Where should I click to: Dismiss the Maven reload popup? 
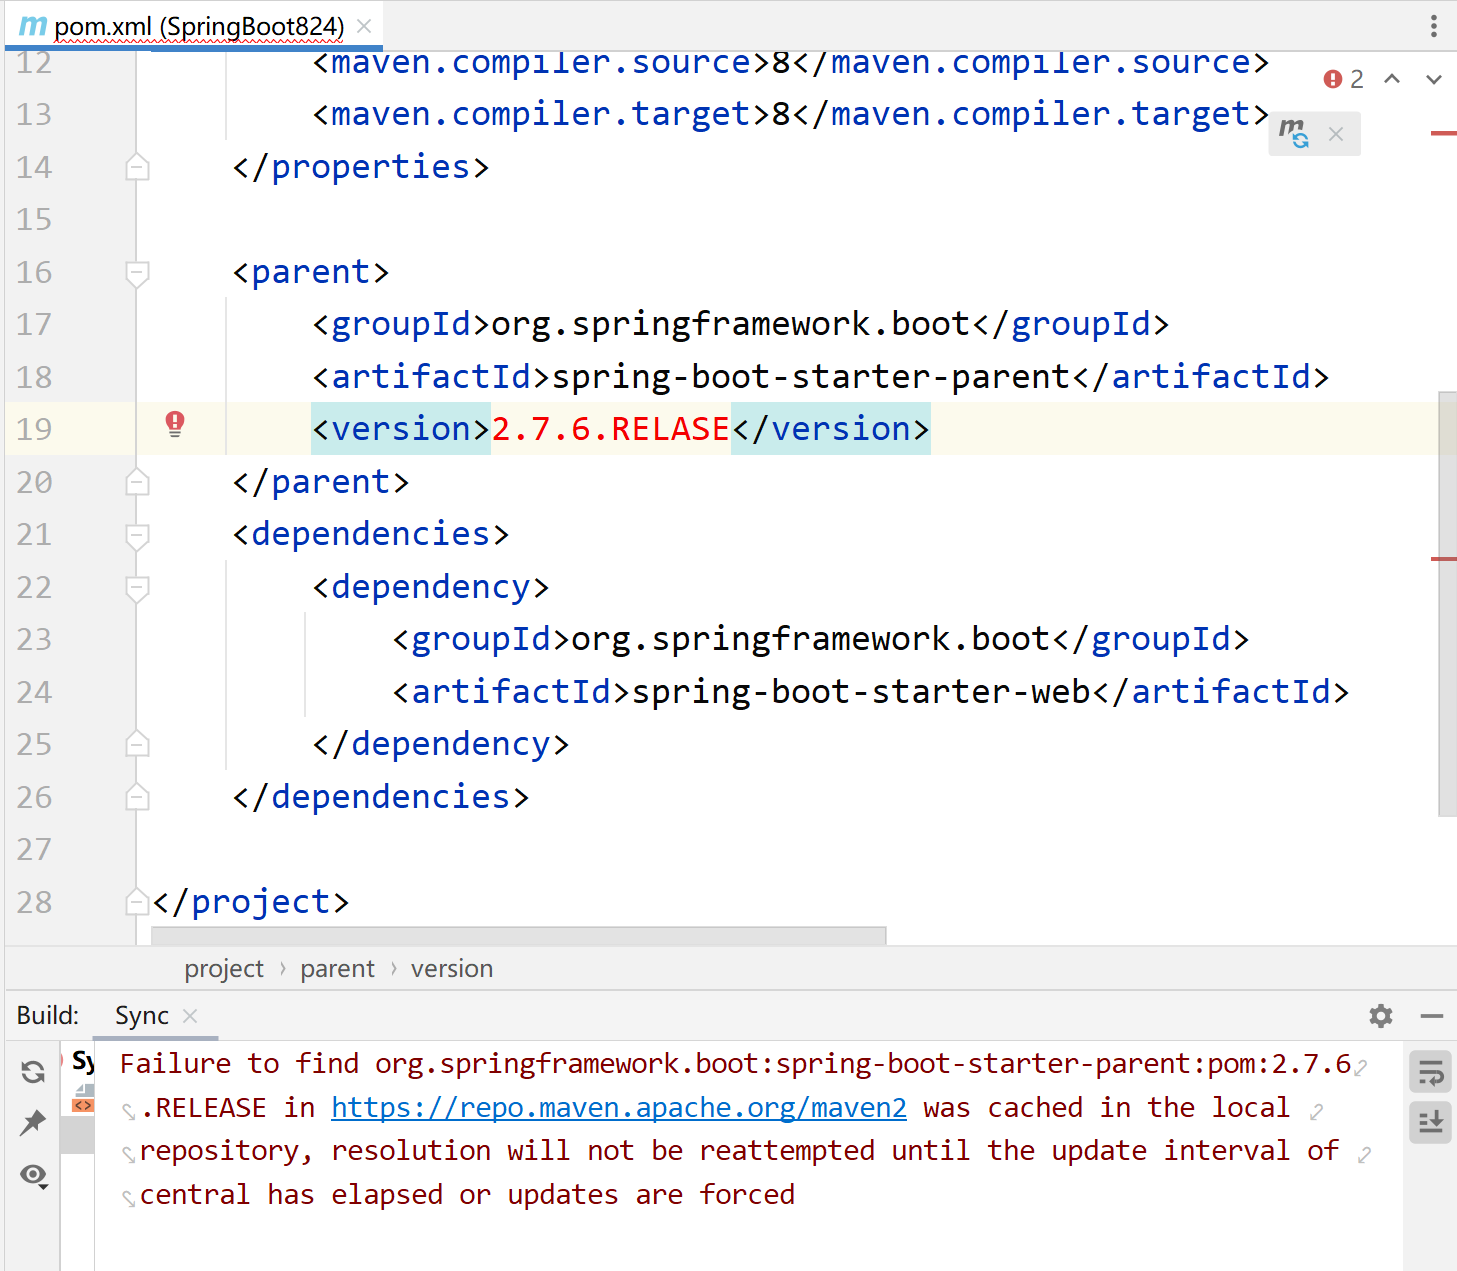tap(1336, 134)
